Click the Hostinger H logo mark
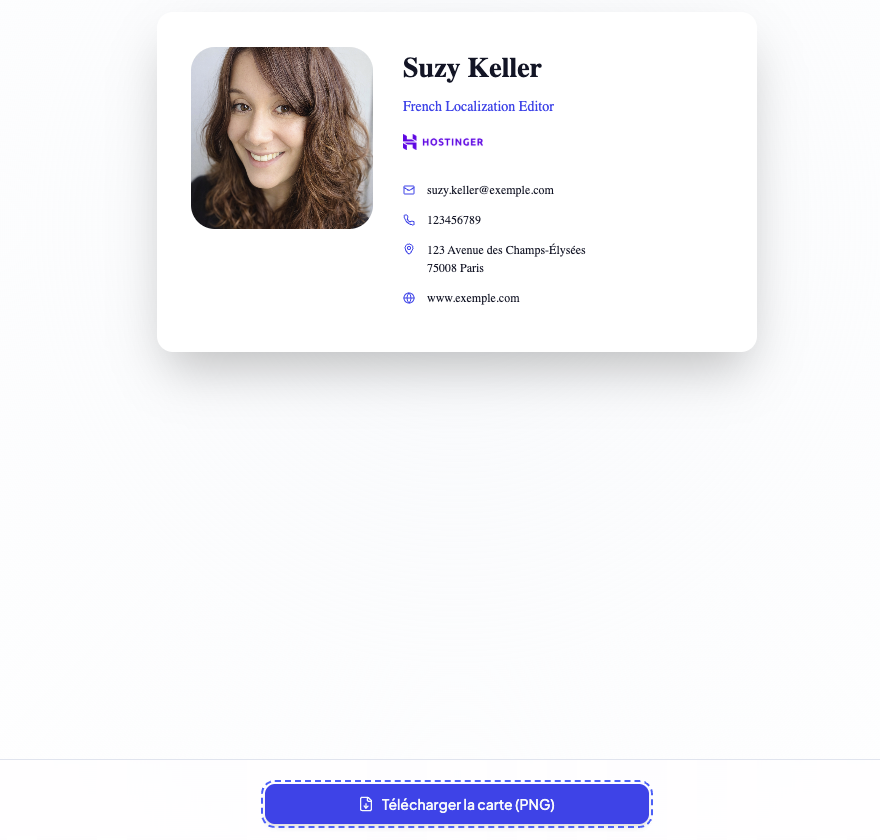Viewport: 880px width, 840px height. 410,142
